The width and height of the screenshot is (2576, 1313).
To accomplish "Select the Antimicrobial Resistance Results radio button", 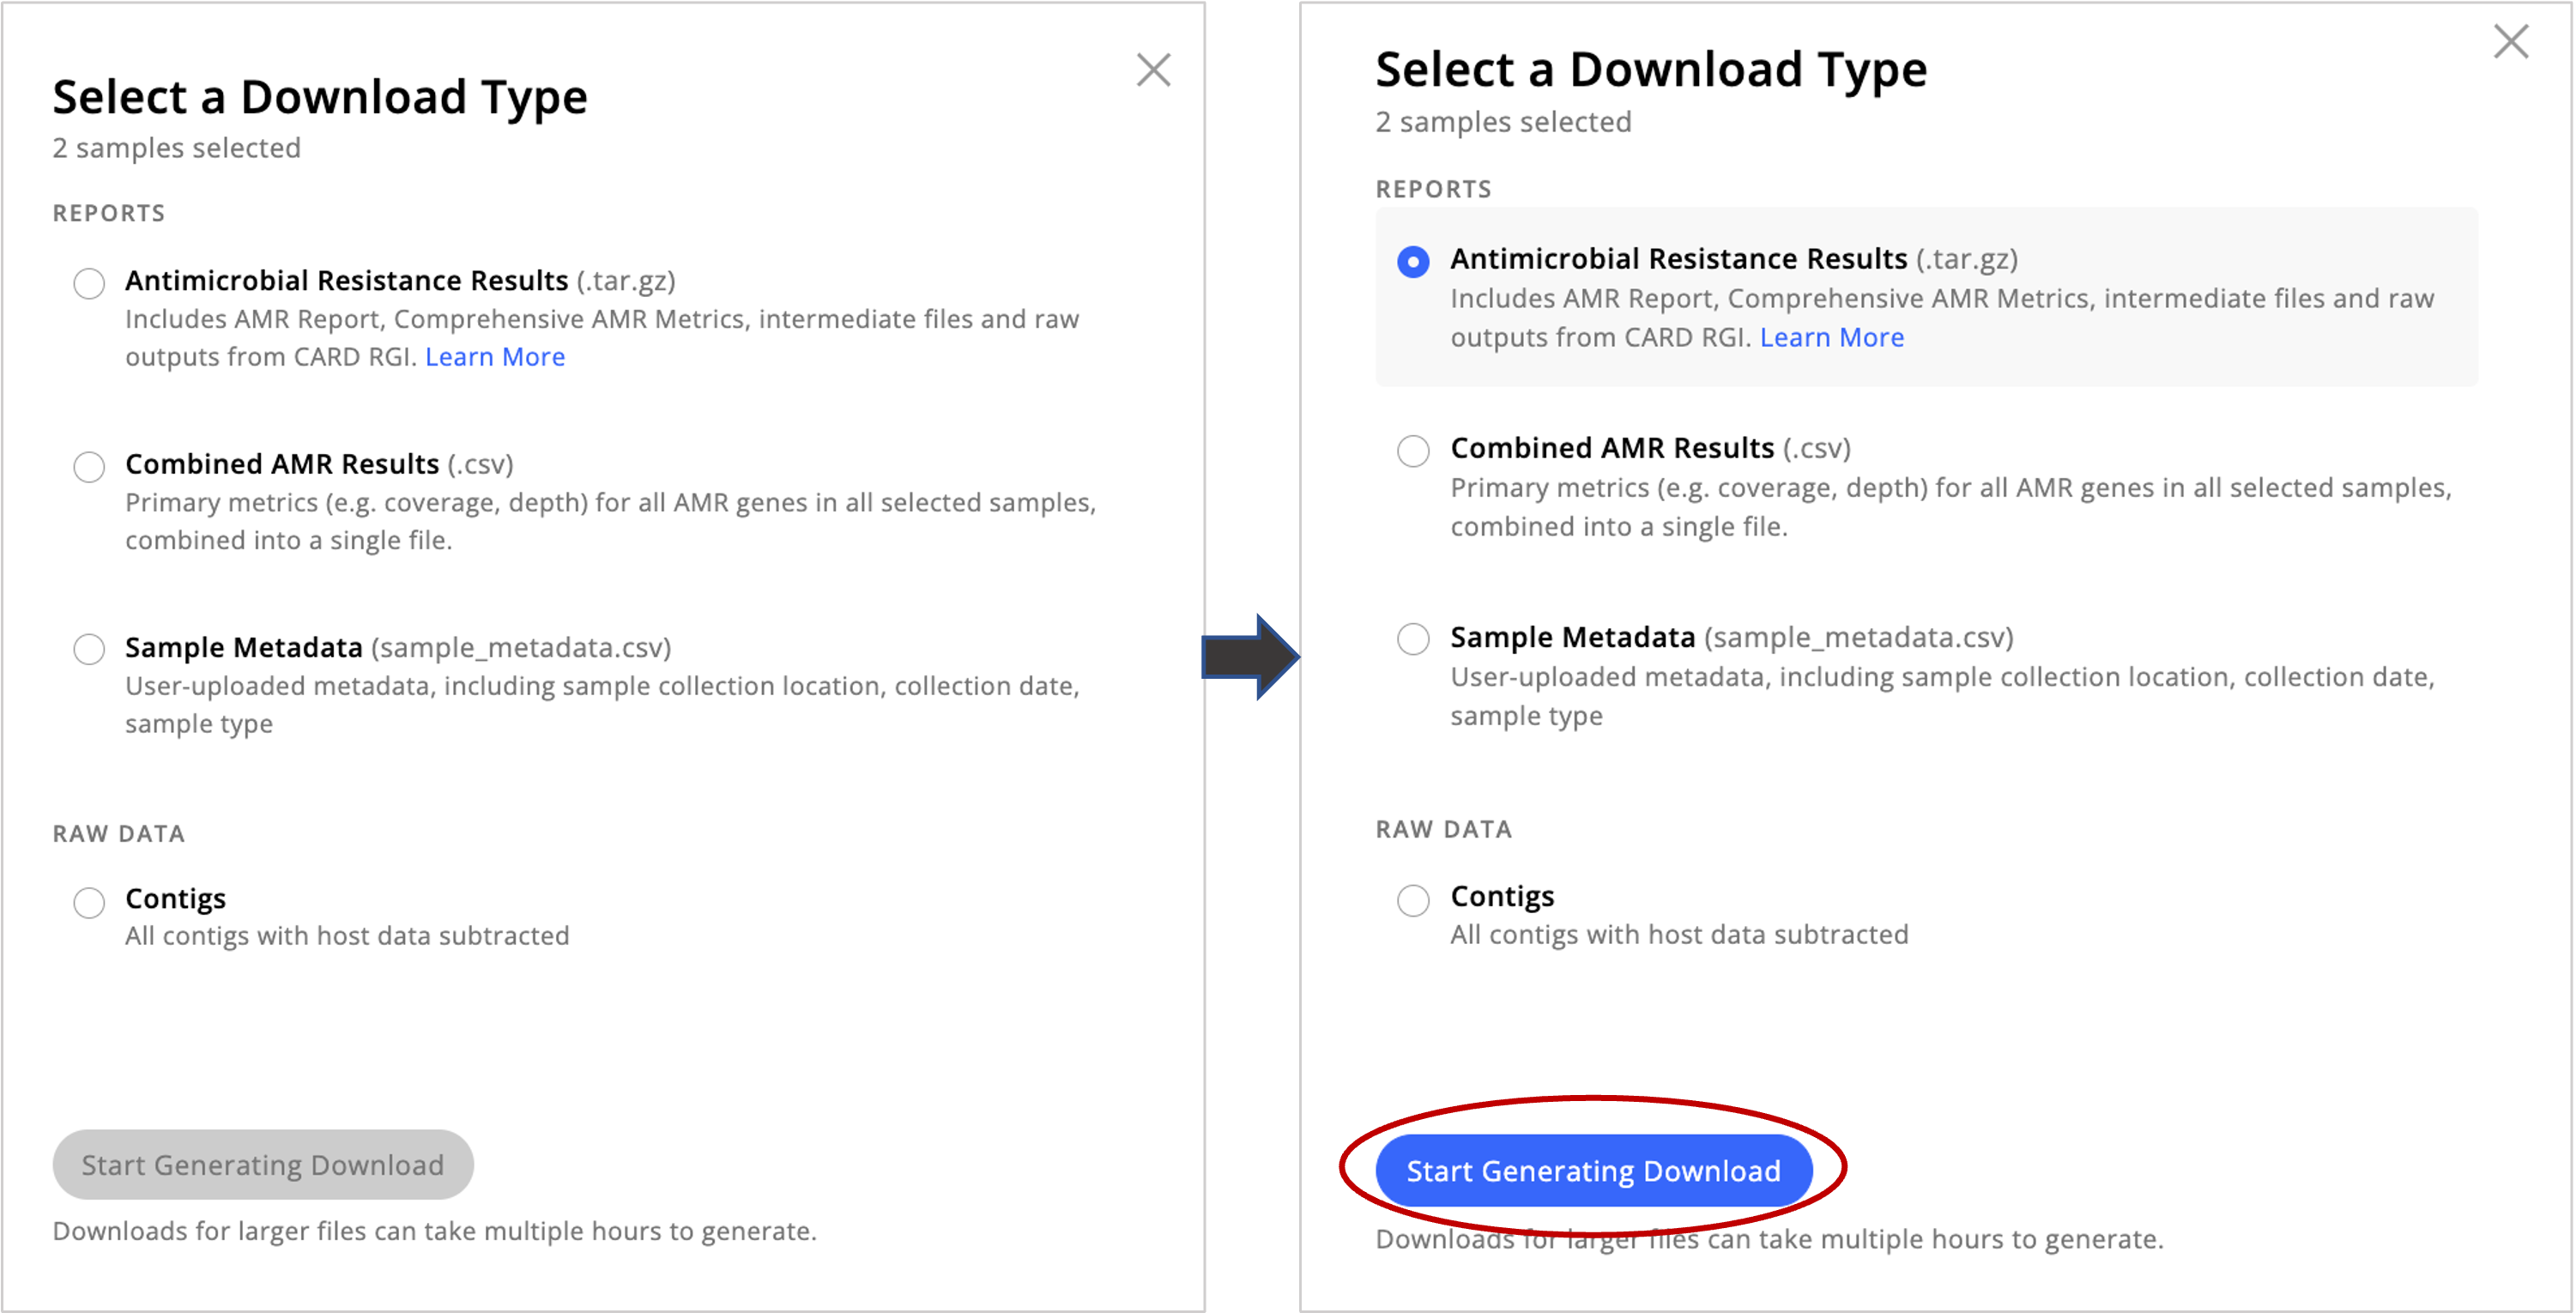I will coord(88,283).
